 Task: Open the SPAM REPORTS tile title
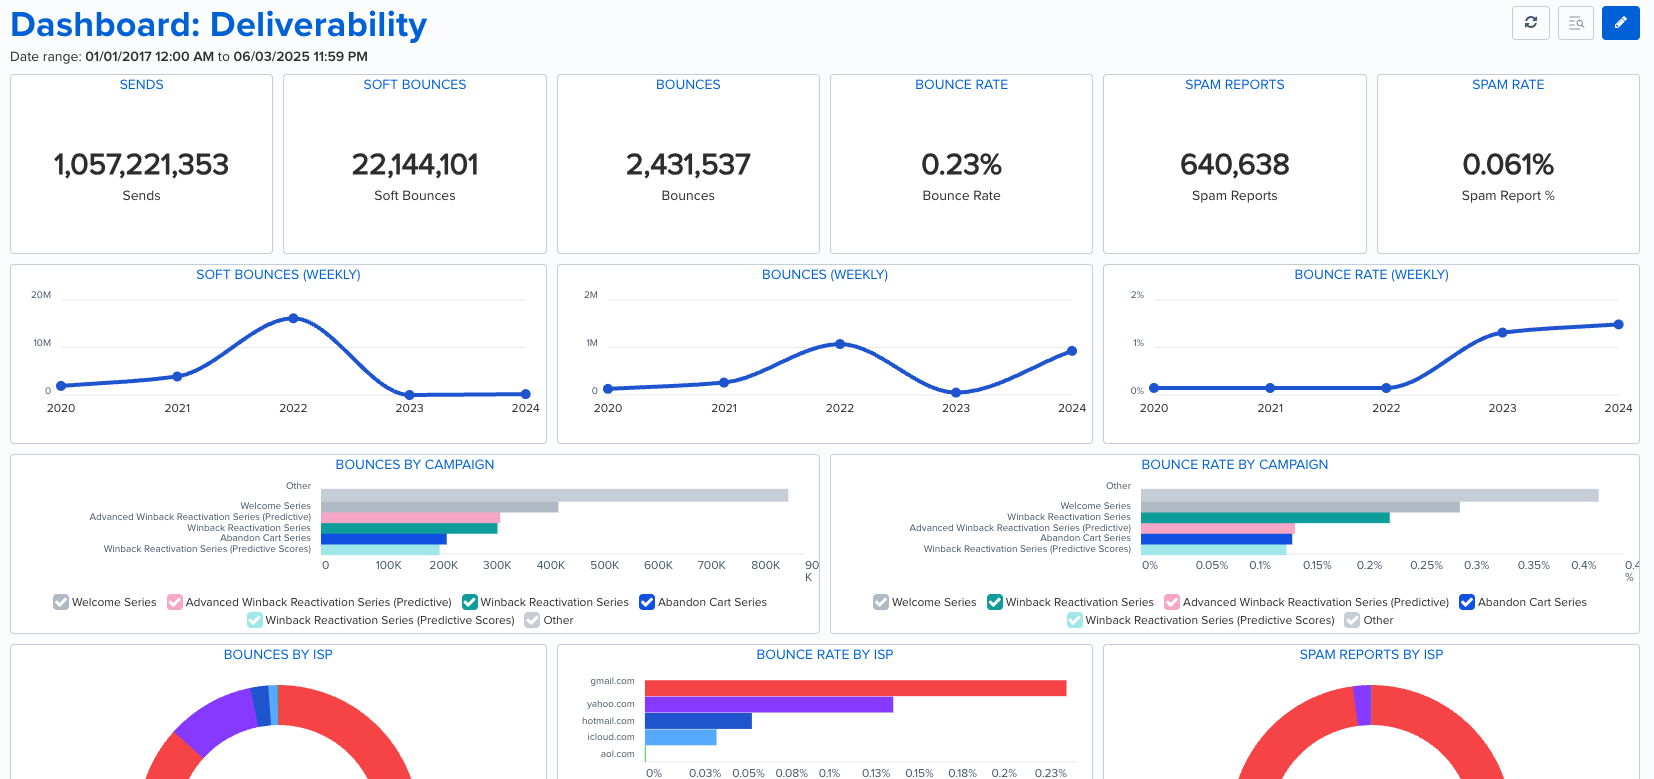(1235, 85)
